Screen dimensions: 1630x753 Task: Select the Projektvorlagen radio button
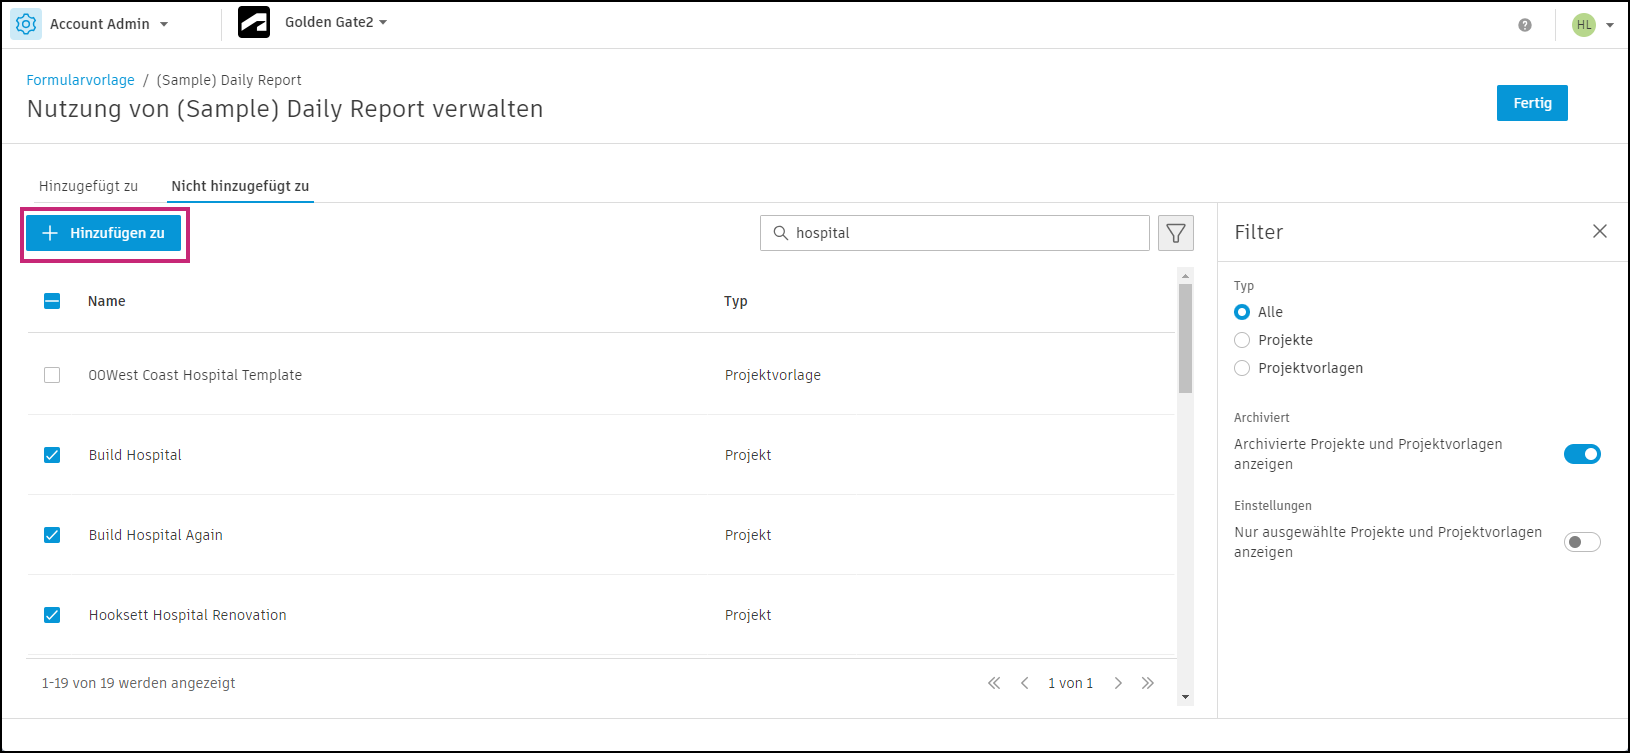point(1241,367)
